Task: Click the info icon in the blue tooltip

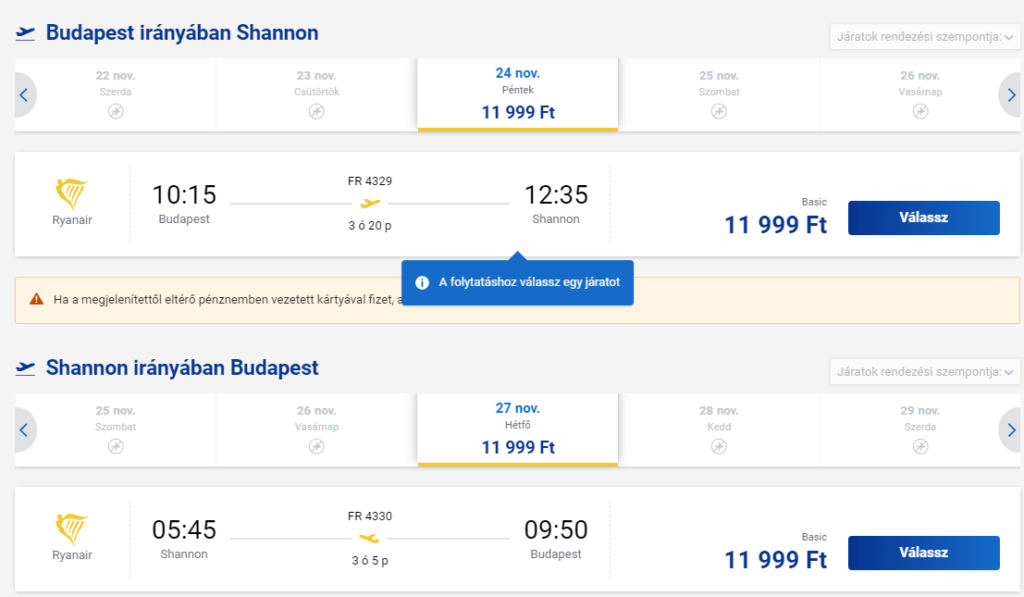Action: [x=422, y=283]
